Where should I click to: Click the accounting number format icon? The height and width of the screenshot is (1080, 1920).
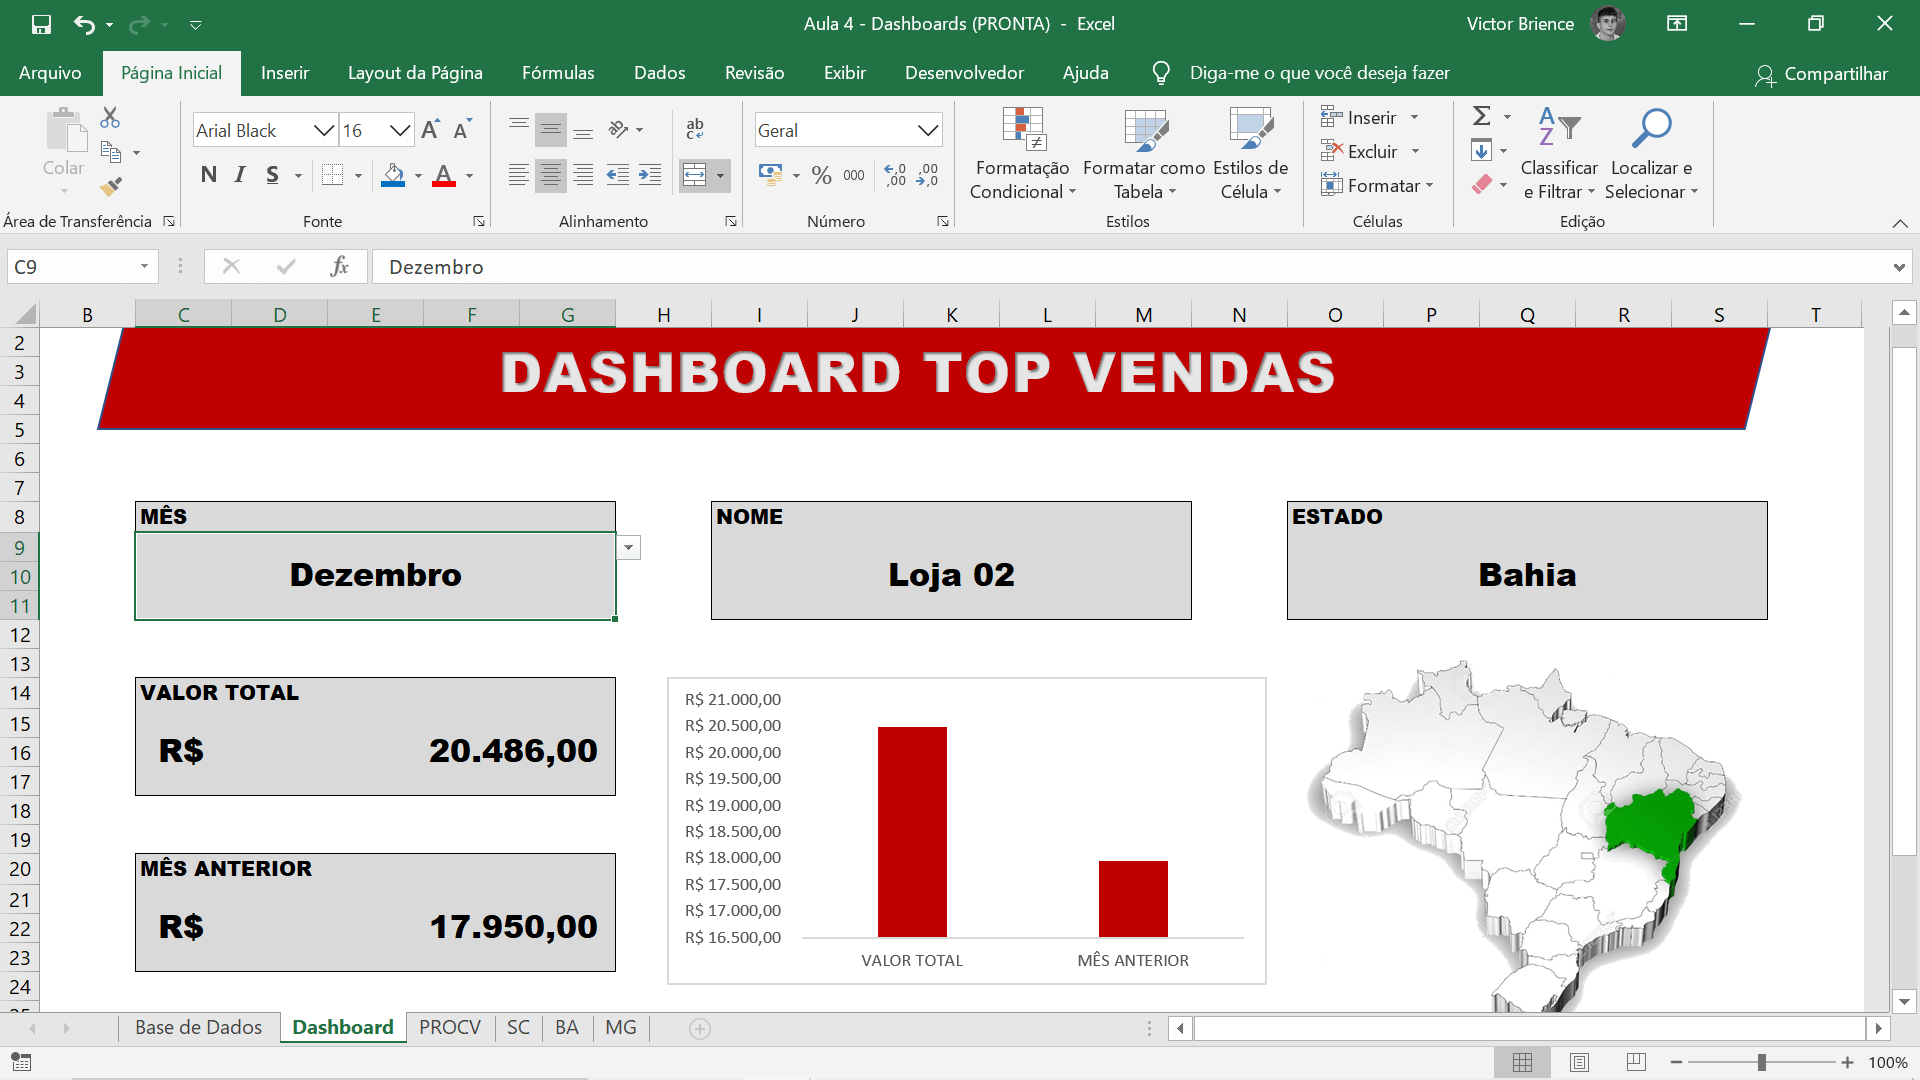770,175
